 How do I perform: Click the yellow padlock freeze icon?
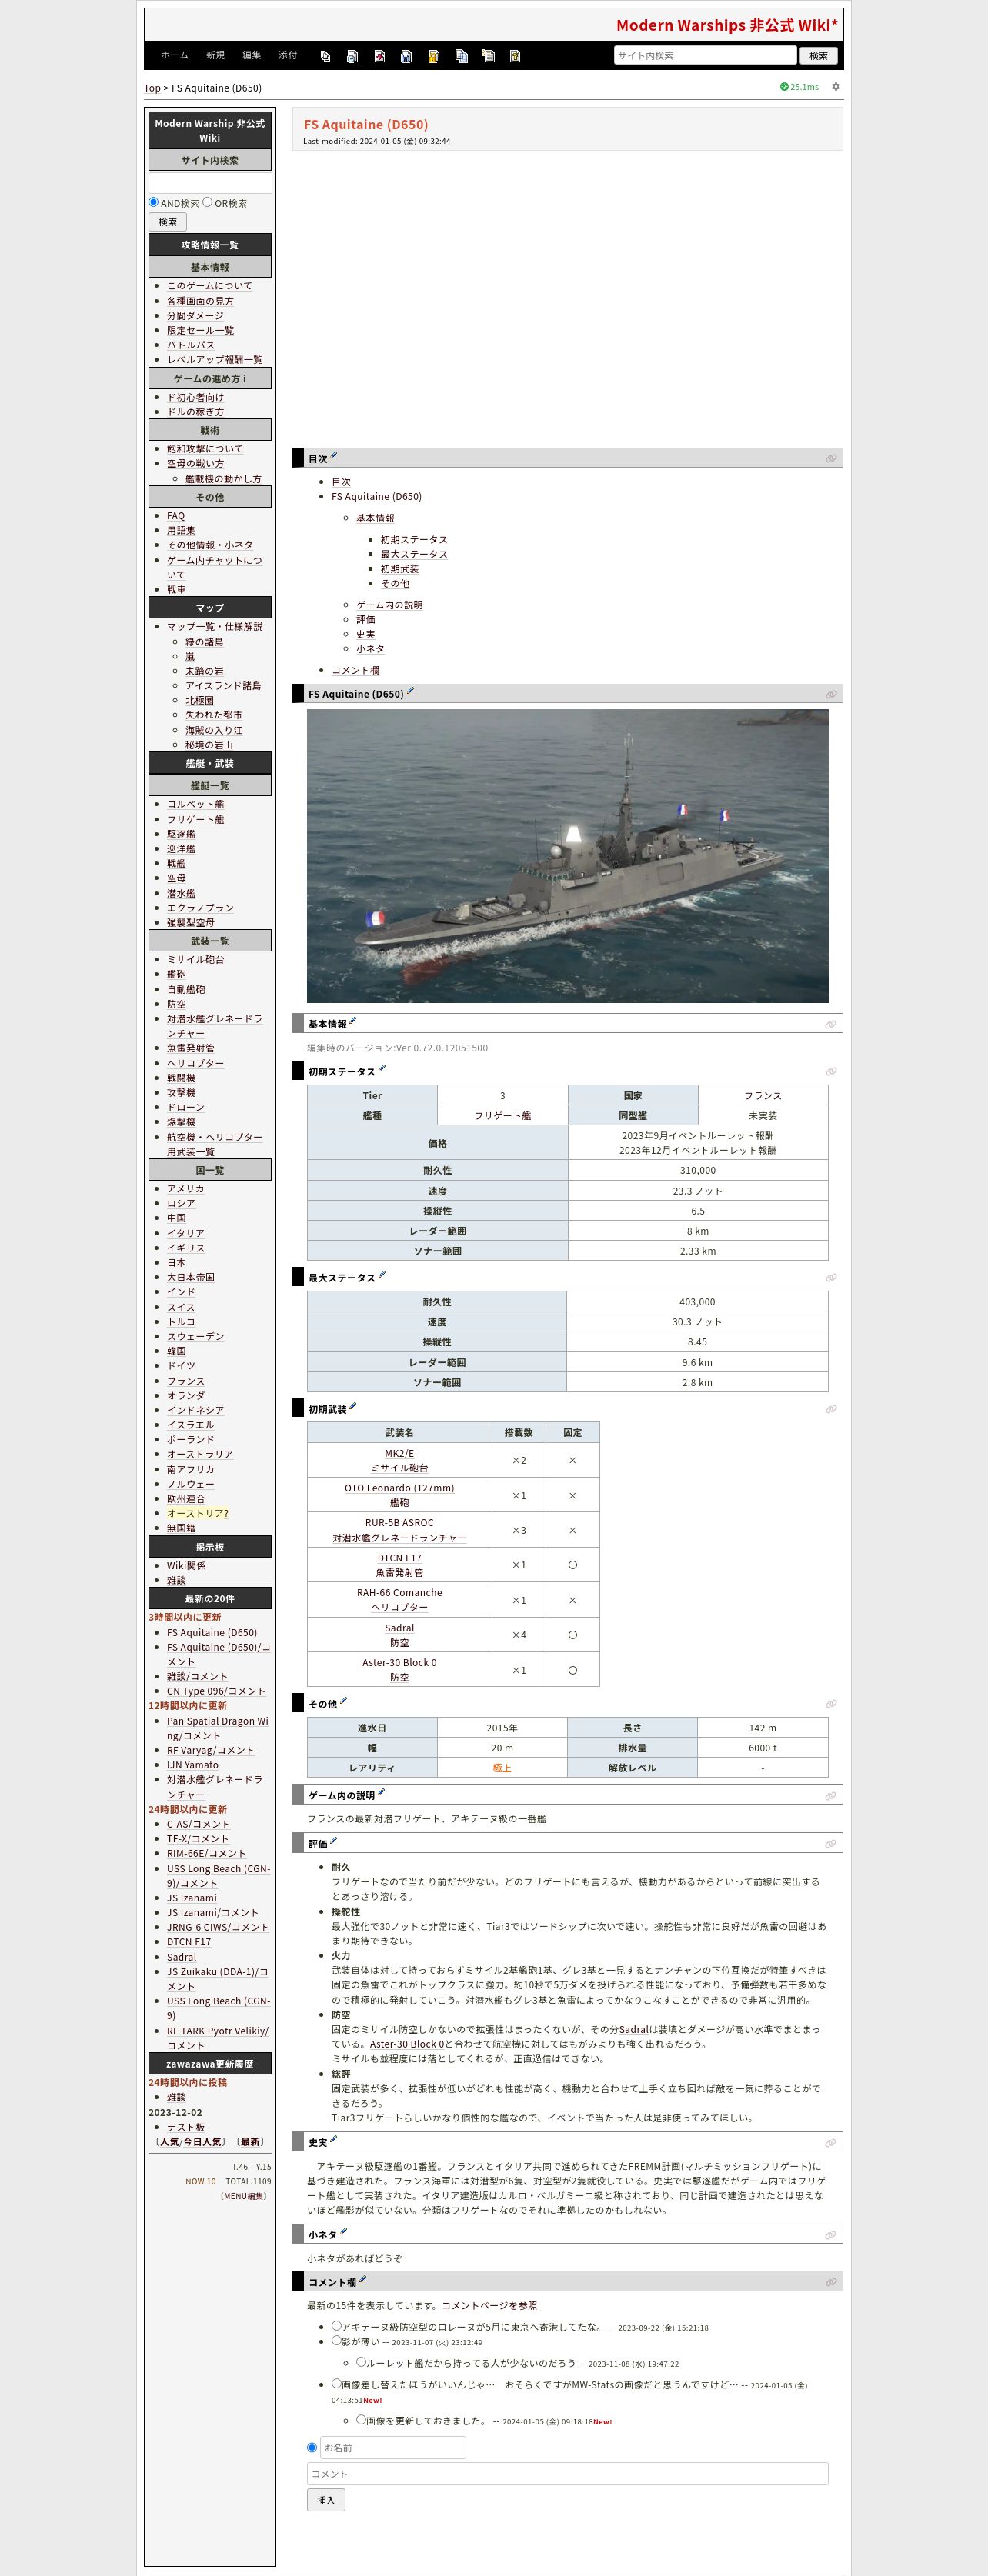tap(434, 56)
